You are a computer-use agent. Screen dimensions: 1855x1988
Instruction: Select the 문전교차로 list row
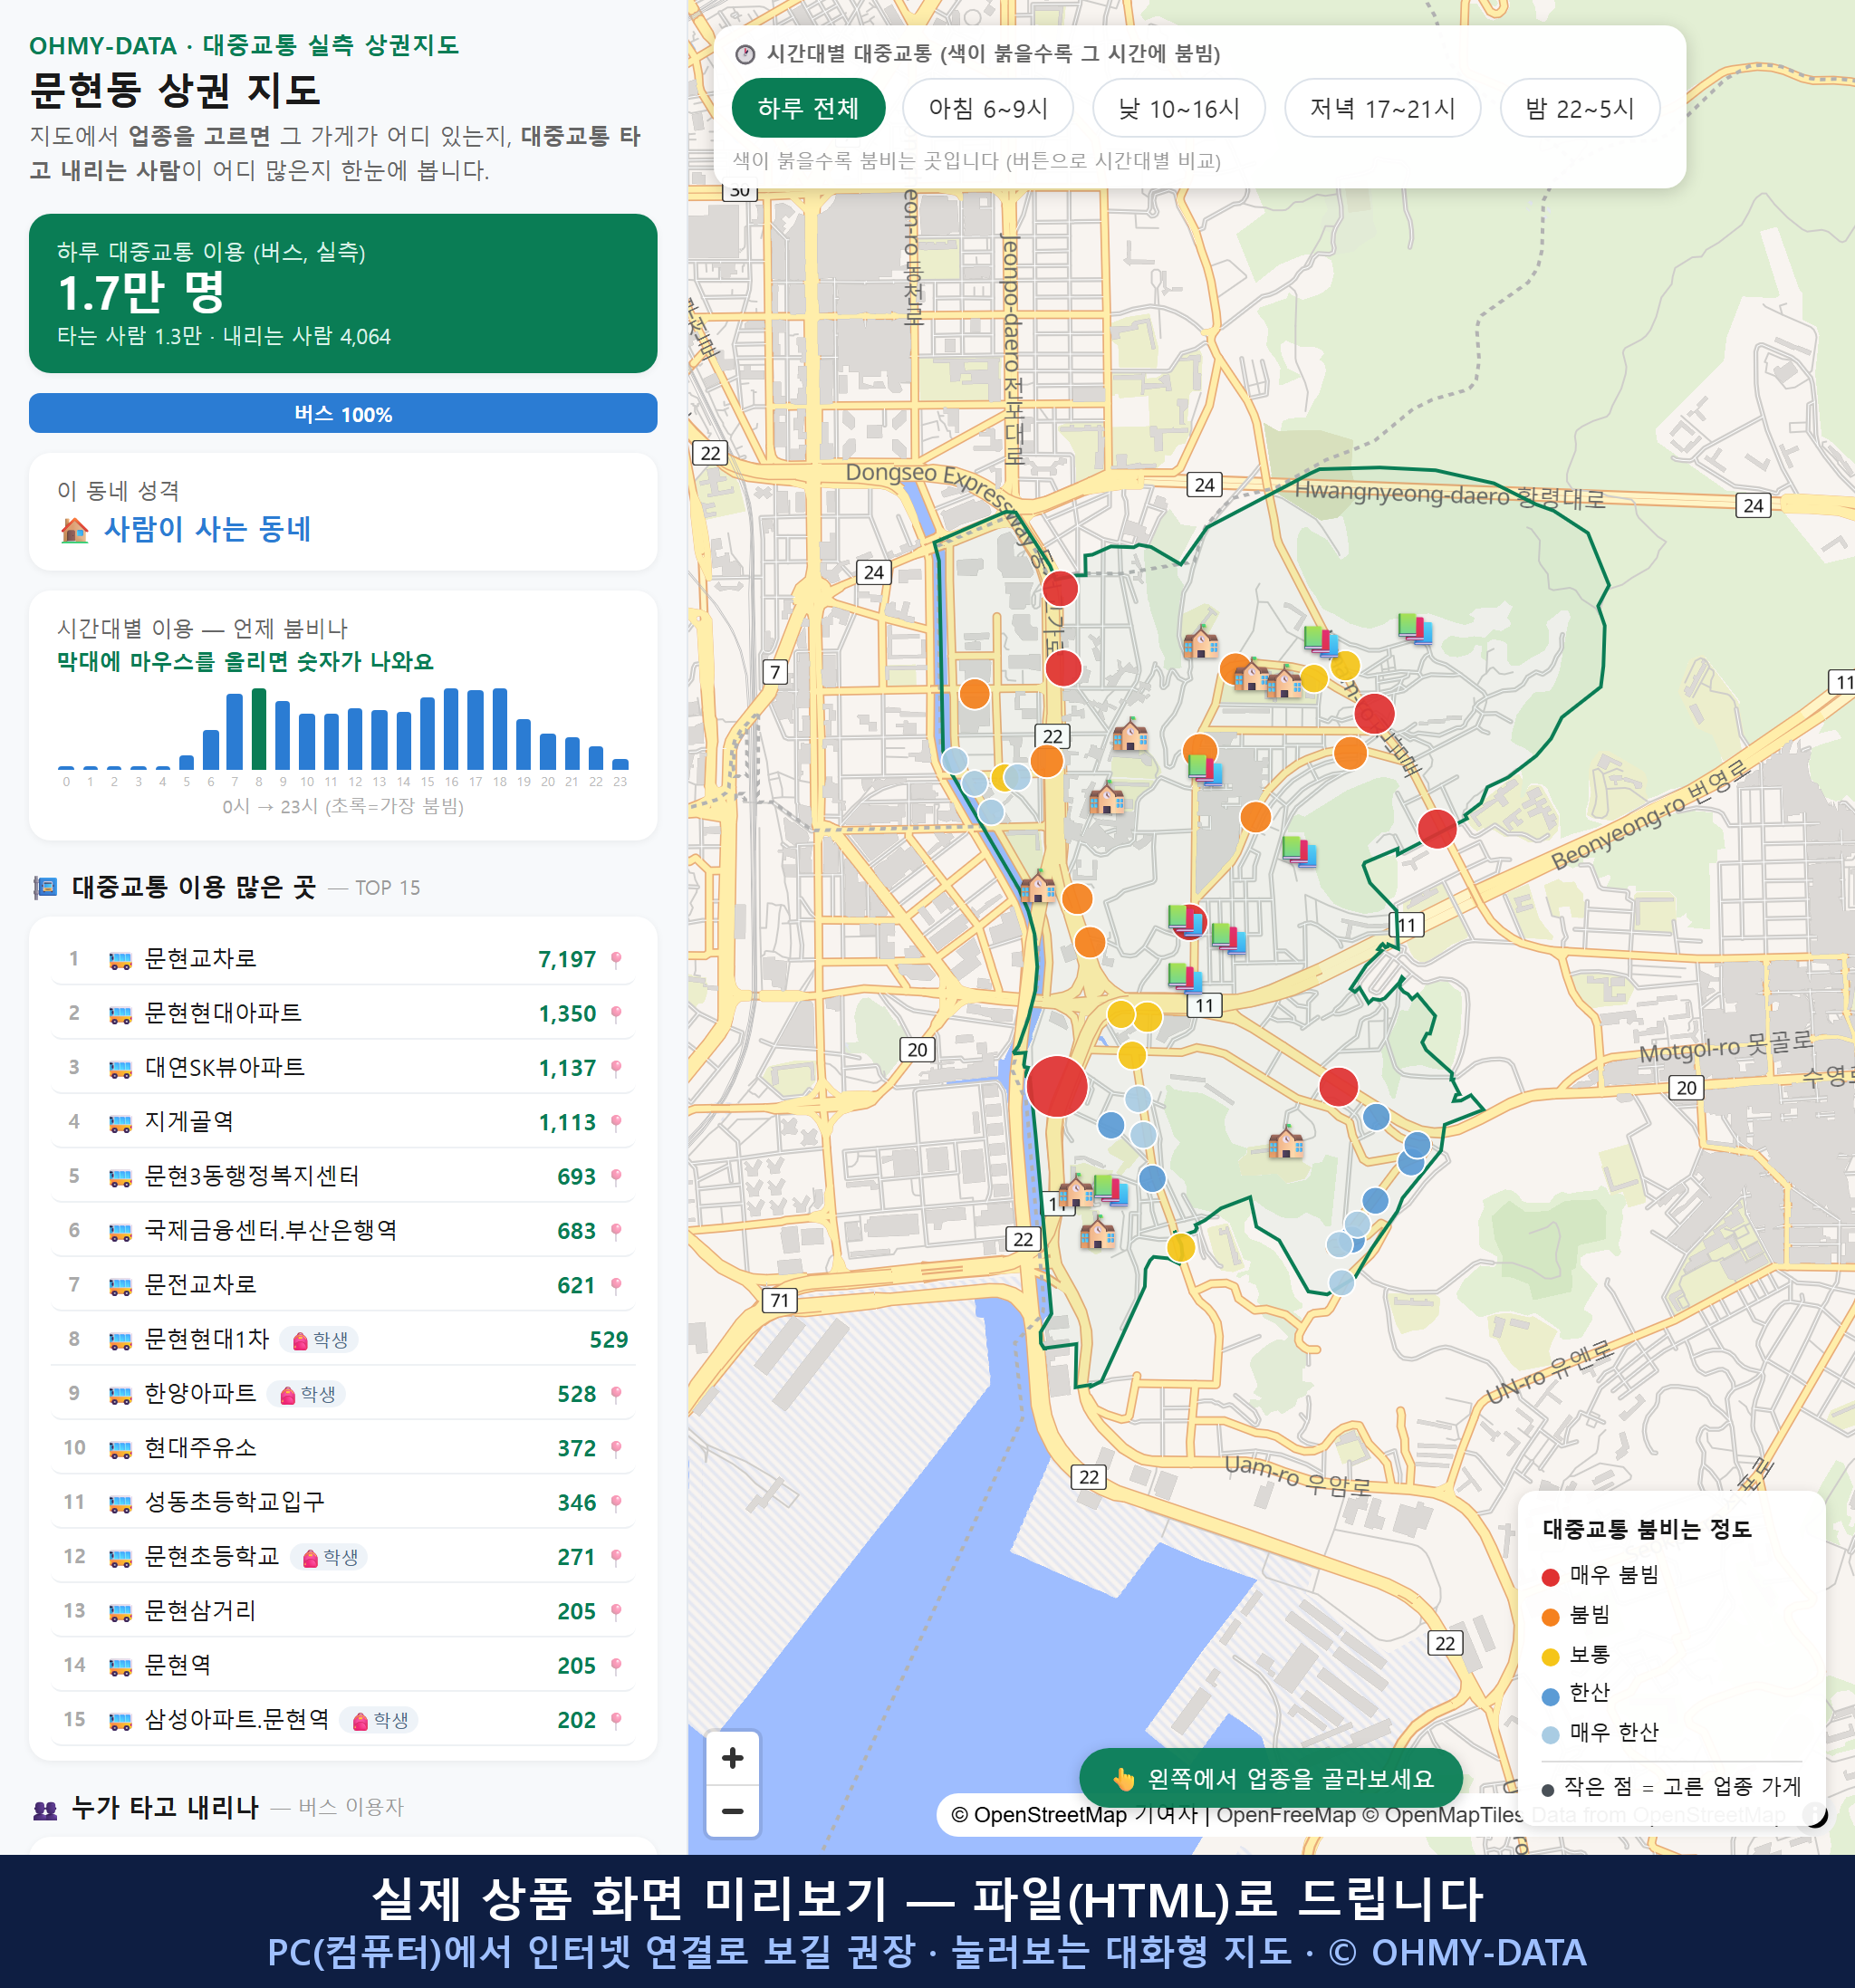coord(343,1286)
